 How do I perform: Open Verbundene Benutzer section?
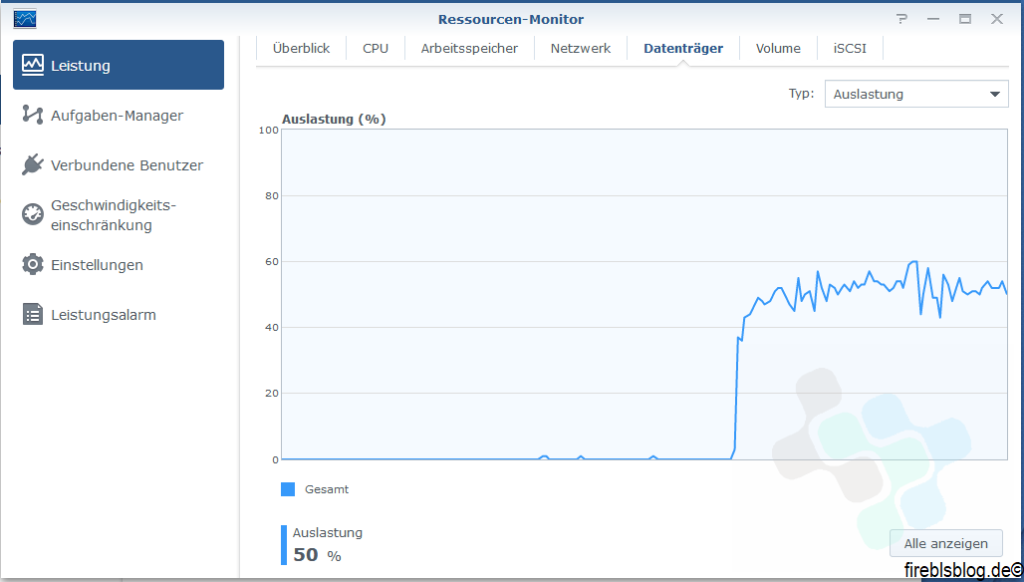coord(118,165)
